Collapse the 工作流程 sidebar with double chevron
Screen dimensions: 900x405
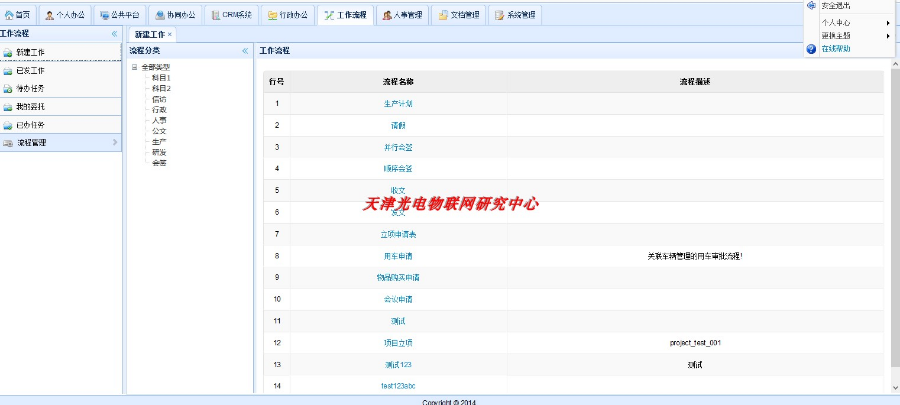tap(114, 34)
